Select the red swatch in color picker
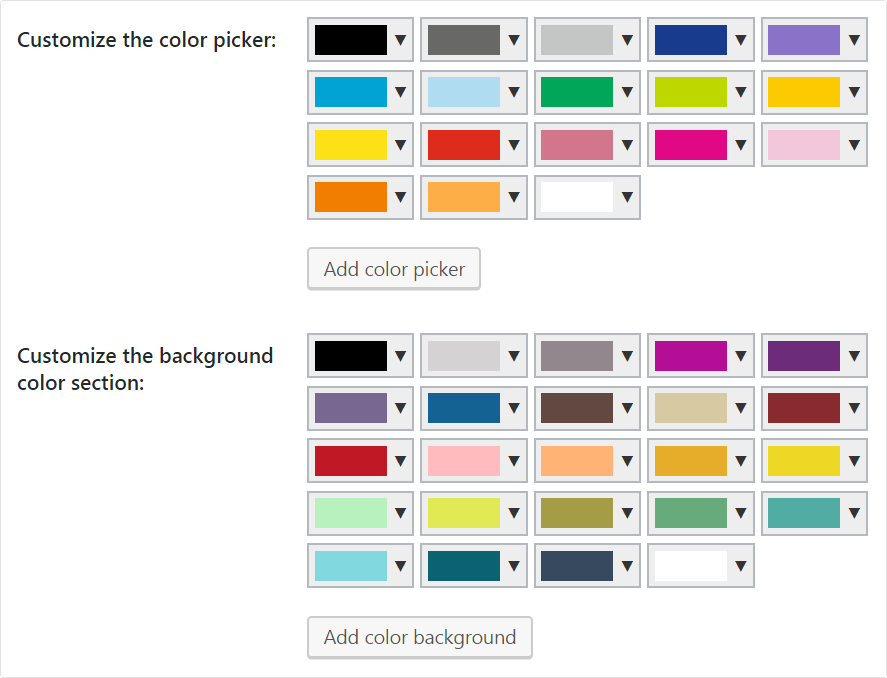The image size is (887, 678). (x=464, y=145)
